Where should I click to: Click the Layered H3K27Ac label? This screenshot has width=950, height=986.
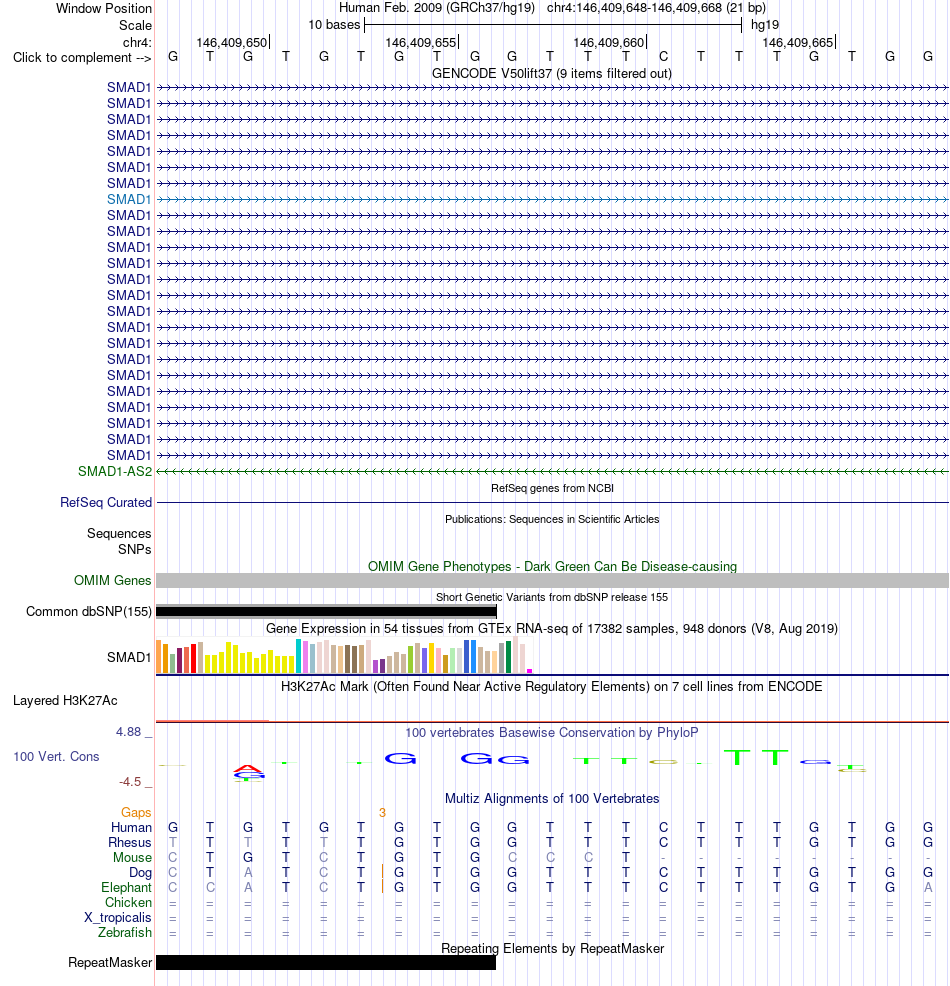click(x=65, y=701)
